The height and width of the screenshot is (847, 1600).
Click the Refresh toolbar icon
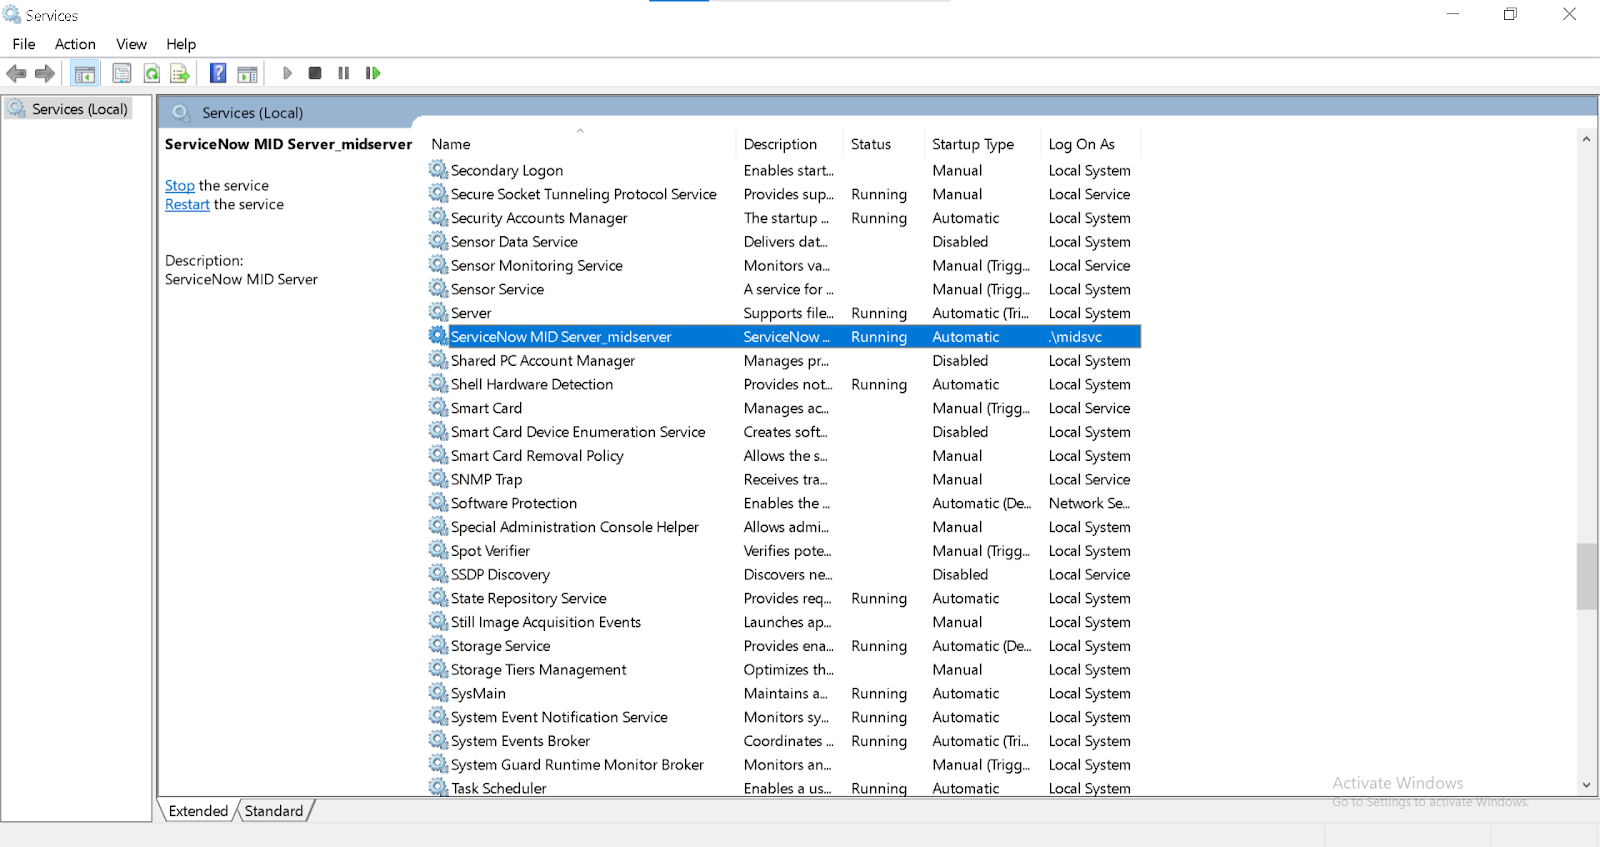(x=151, y=73)
